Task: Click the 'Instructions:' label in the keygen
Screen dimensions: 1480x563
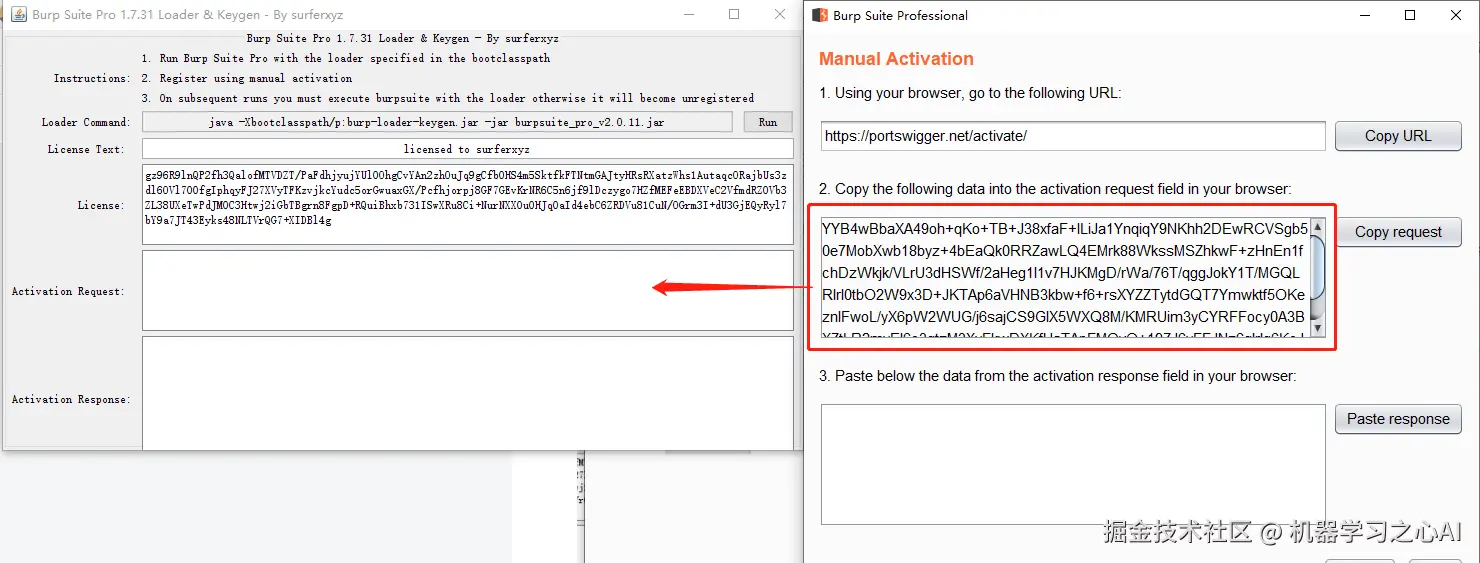Action: [x=92, y=78]
